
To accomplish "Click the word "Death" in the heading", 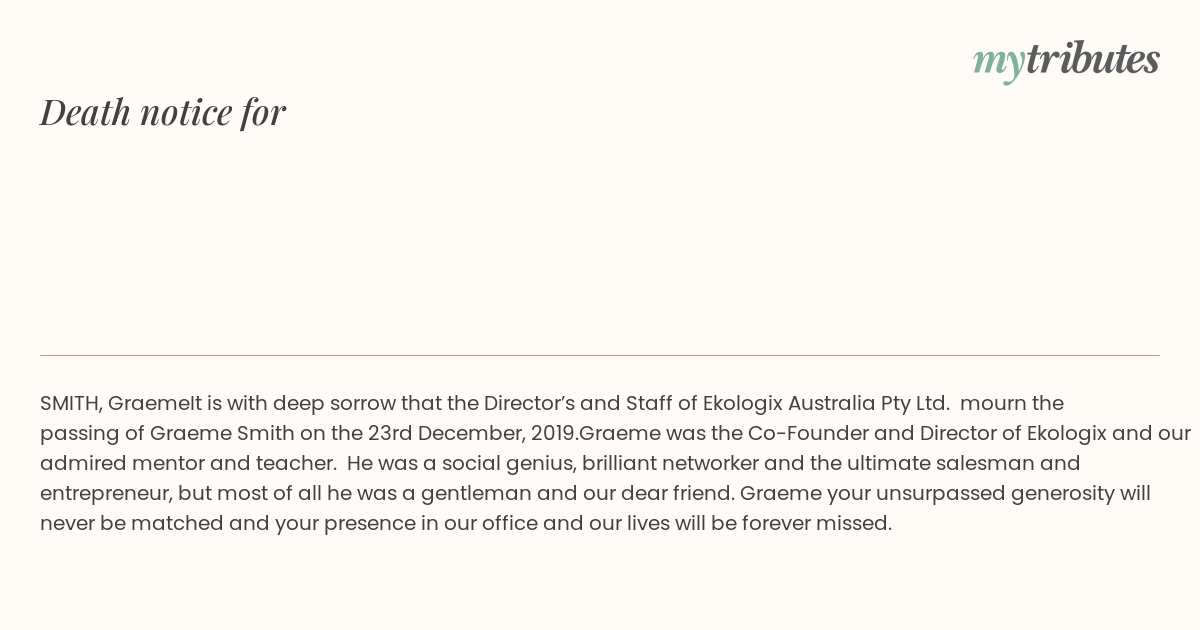I will pyautogui.click(x=86, y=112).
